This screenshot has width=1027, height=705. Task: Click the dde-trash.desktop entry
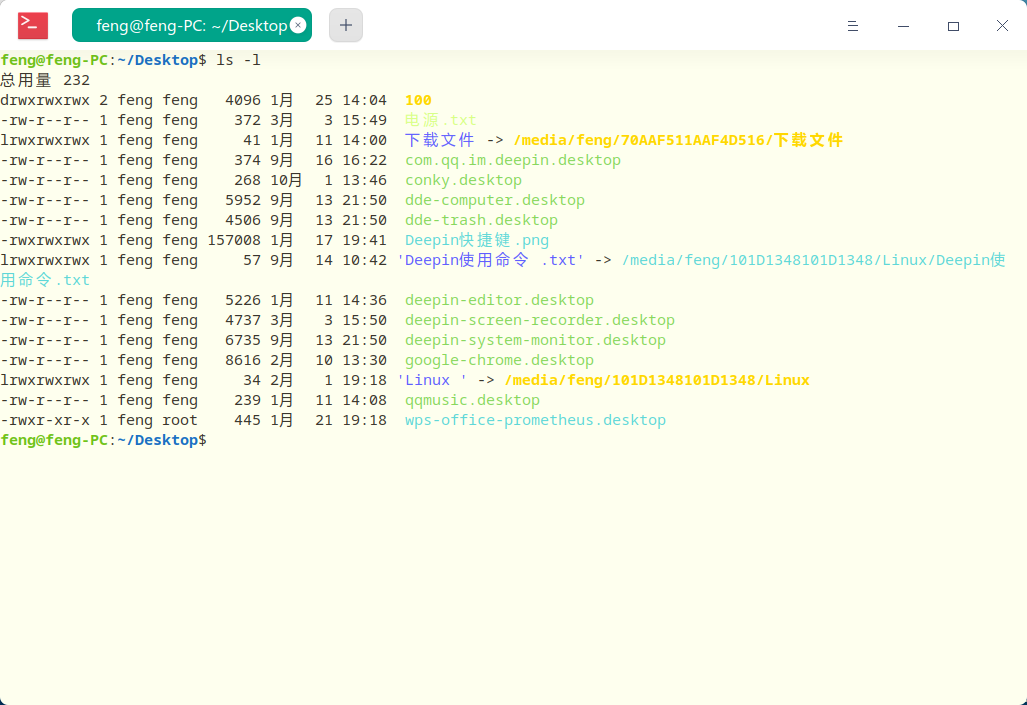[481, 220]
